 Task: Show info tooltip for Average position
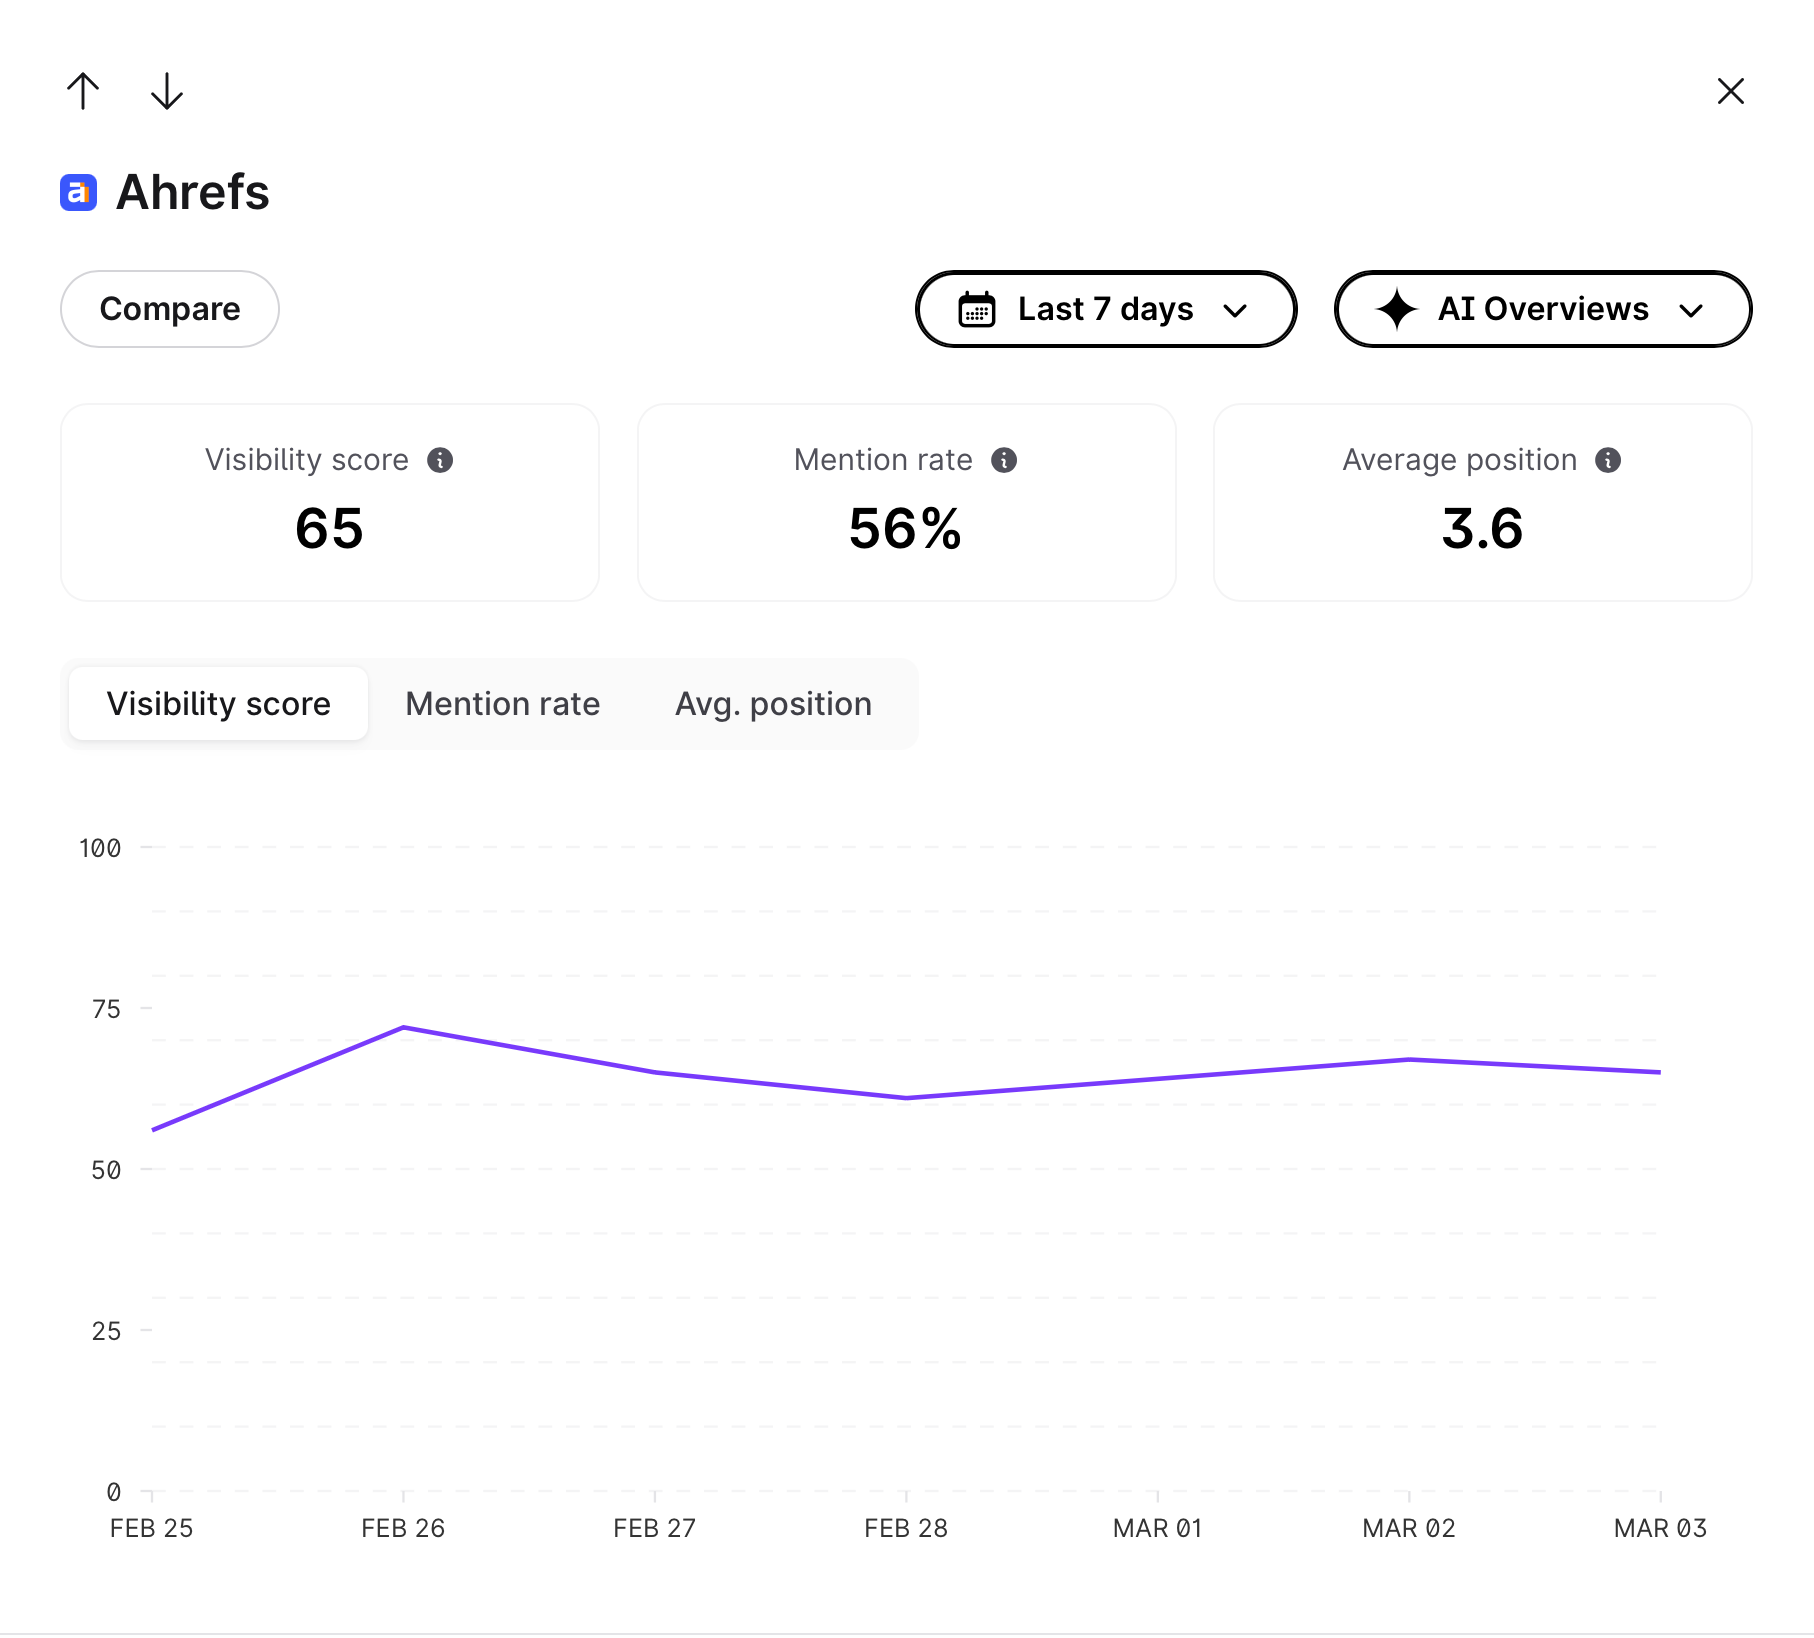pyautogui.click(x=1608, y=460)
